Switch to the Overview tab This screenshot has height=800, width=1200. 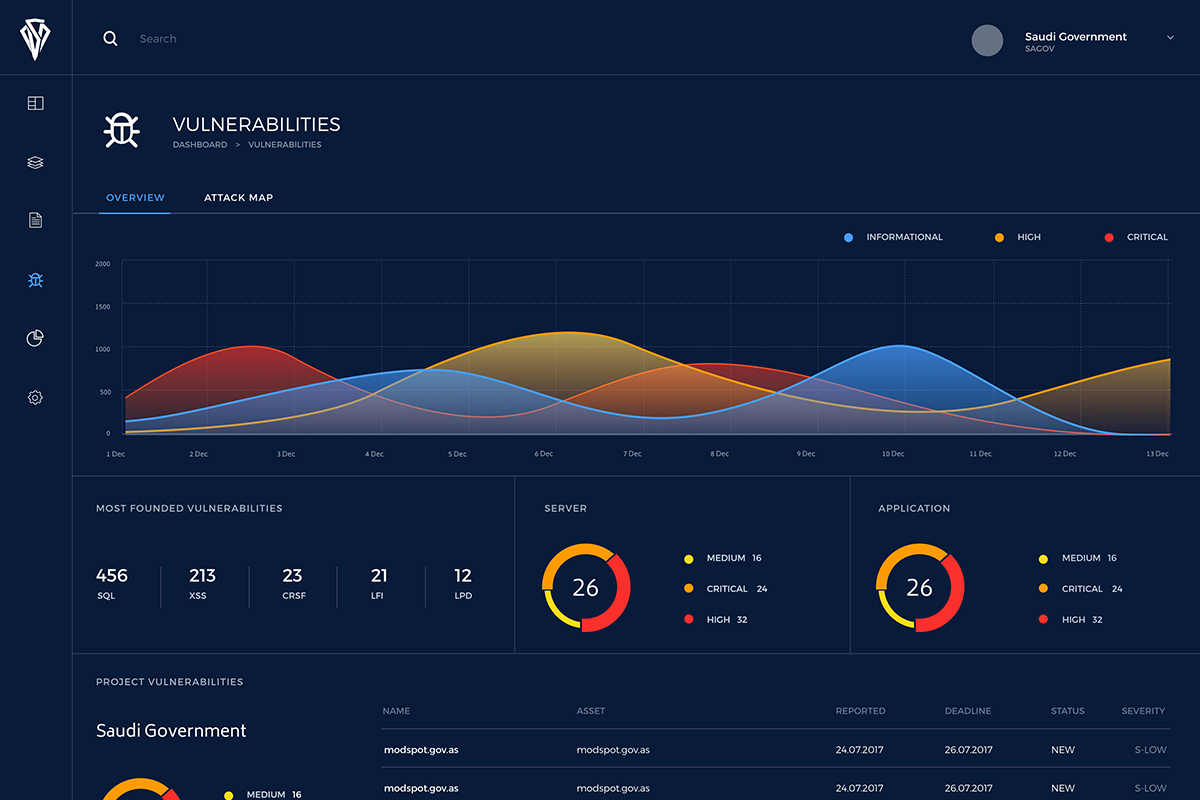(x=135, y=198)
